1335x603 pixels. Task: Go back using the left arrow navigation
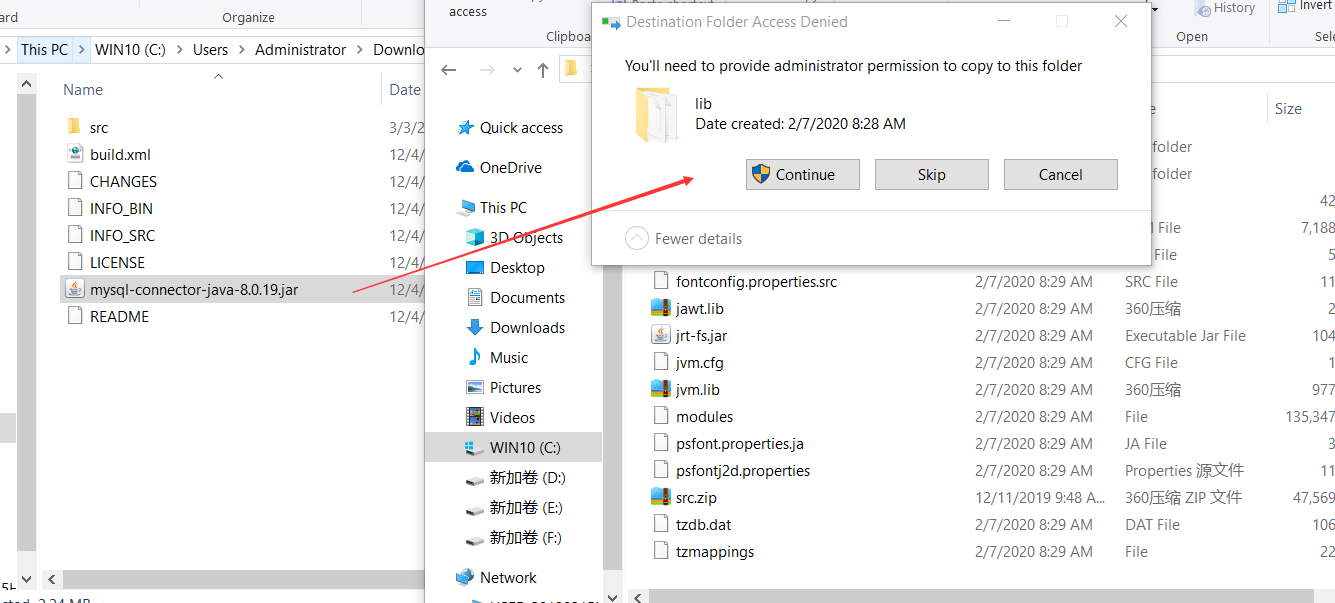click(x=449, y=70)
